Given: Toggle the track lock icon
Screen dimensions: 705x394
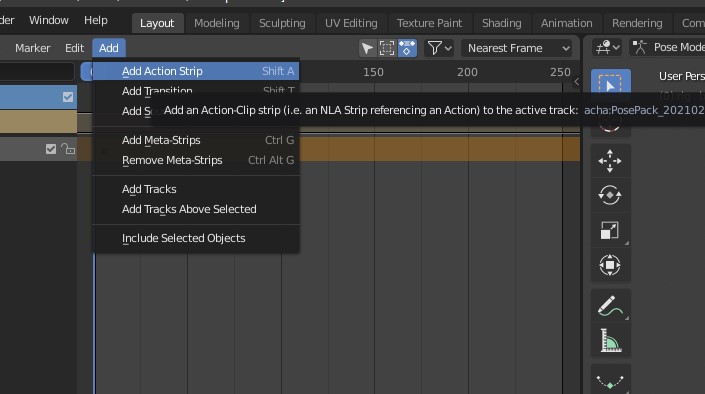Looking at the screenshot, I should tap(68, 149).
